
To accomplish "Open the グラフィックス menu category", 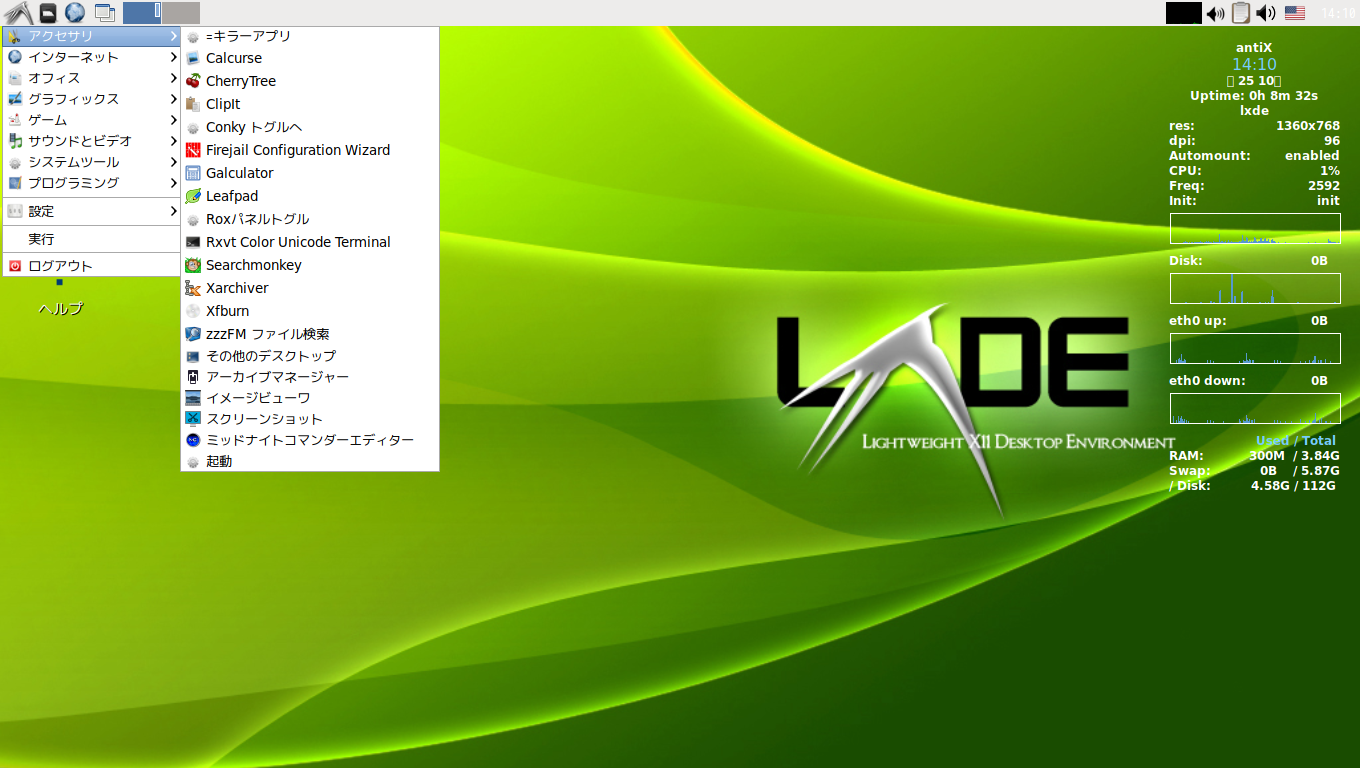I will pos(92,99).
